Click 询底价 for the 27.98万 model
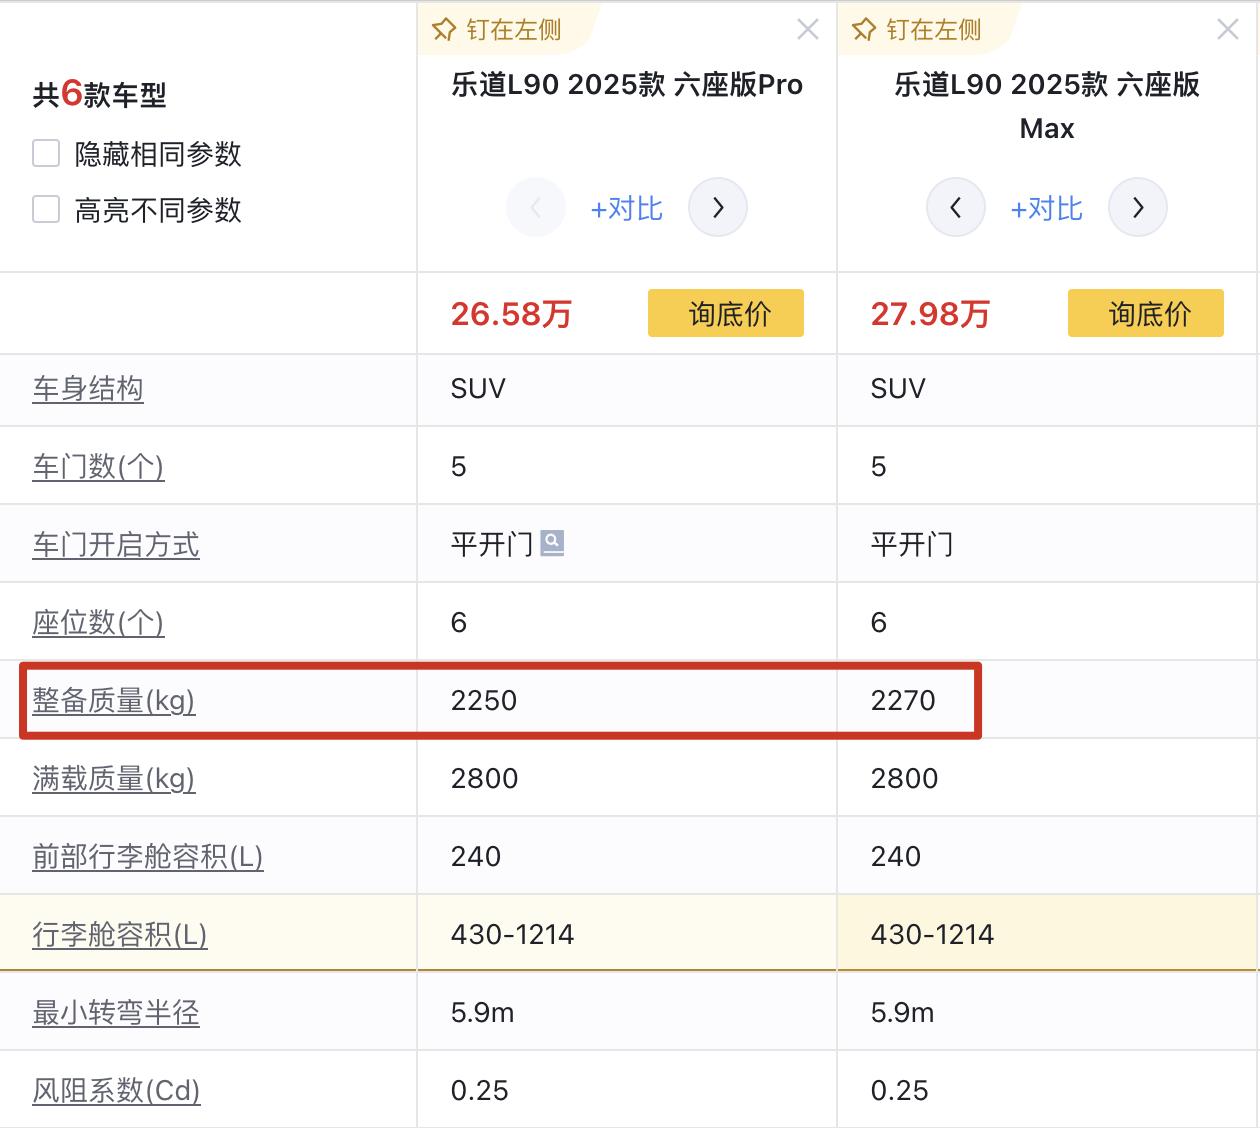This screenshot has width=1260, height=1128. [1146, 313]
